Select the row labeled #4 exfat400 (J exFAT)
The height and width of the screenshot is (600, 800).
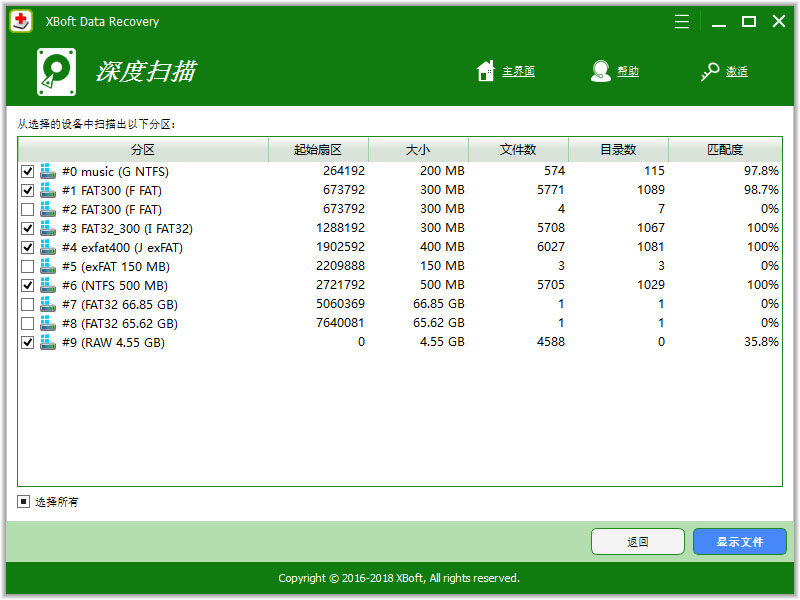point(399,247)
